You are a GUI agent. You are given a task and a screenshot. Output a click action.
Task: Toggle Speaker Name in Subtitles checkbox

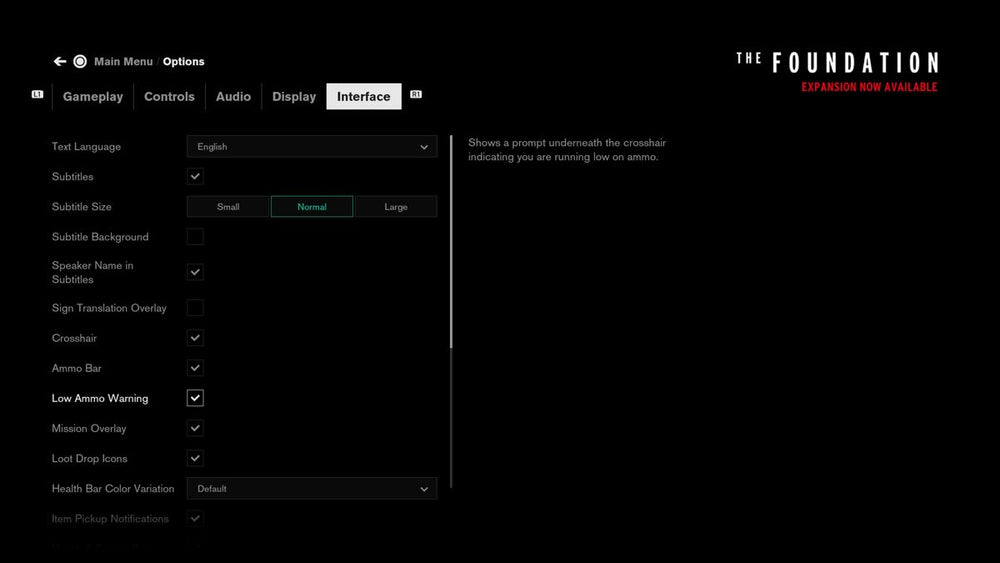pos(195,272)
